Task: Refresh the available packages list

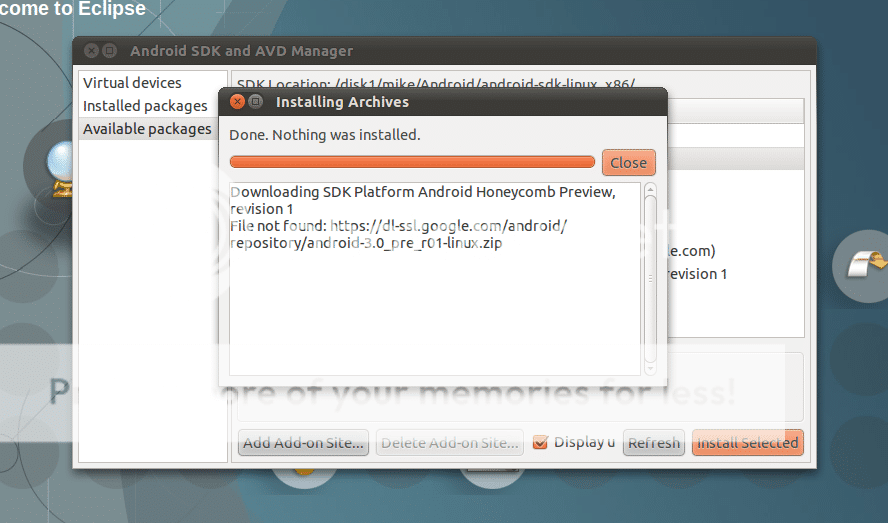Action: point(654,443)
